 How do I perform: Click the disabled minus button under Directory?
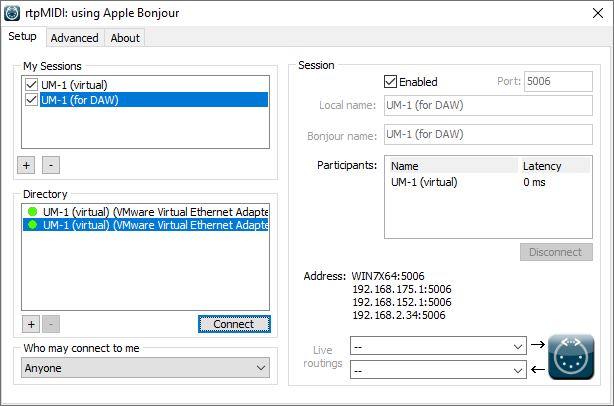(x=51, y=324)
